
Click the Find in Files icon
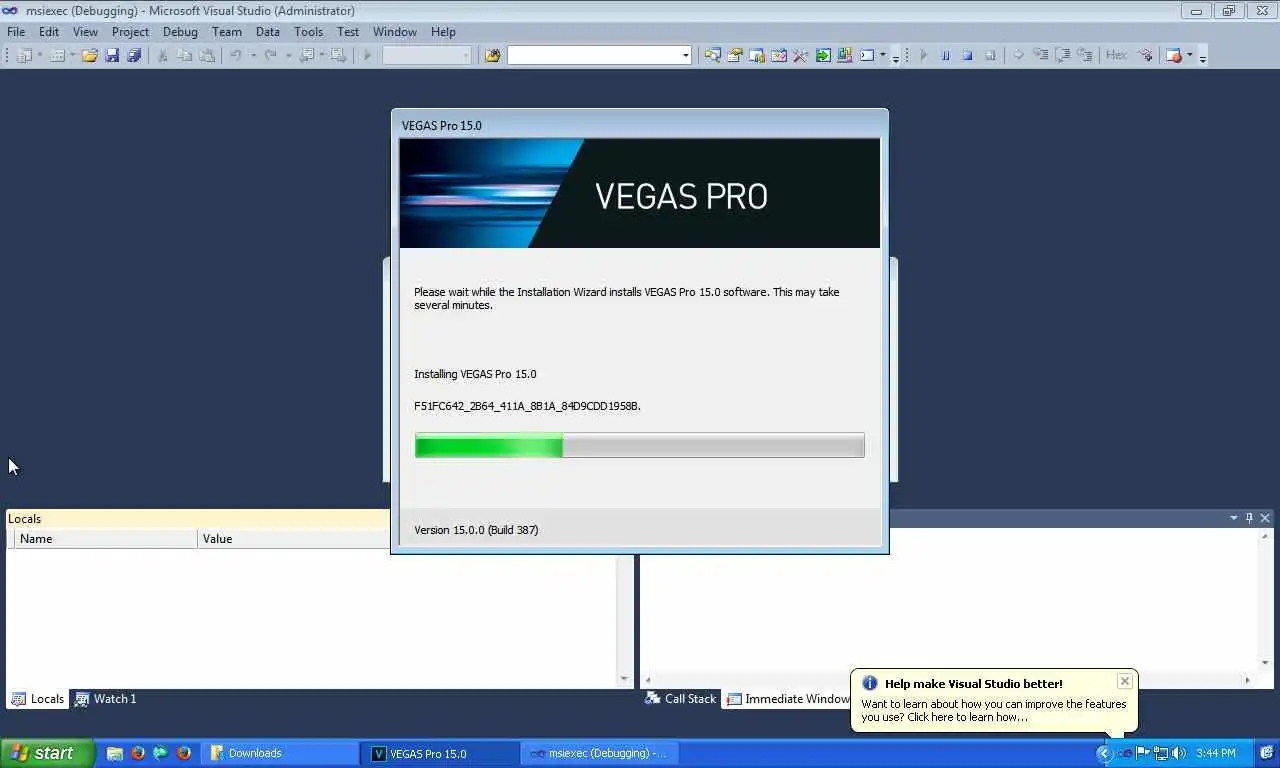[x=492, y=55]
